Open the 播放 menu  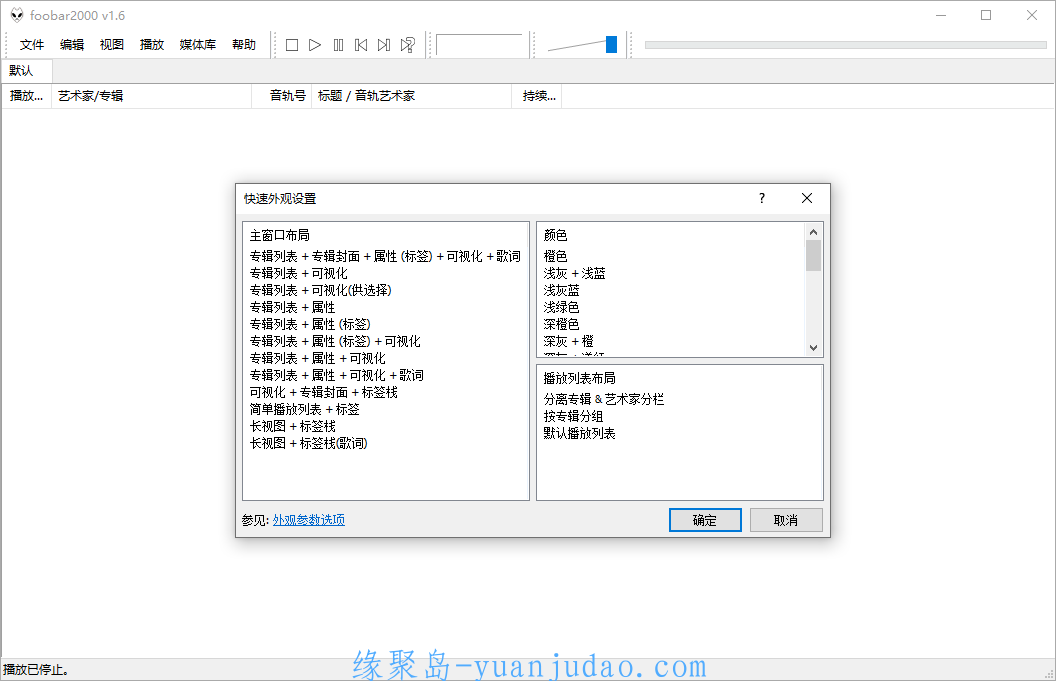(152, 45)
